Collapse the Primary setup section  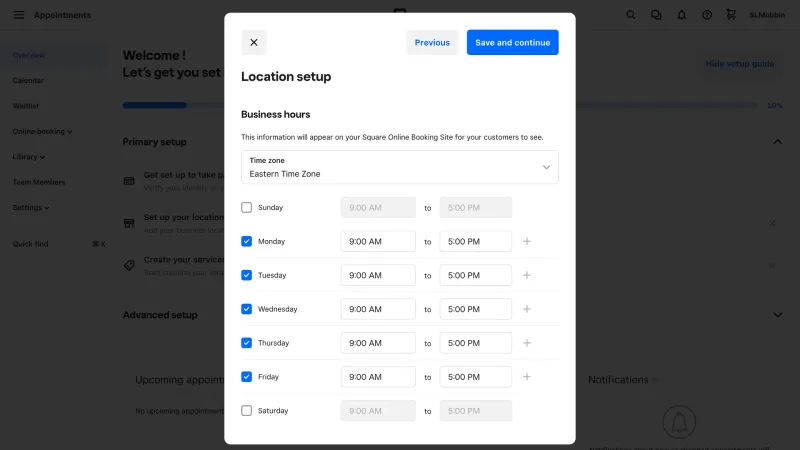778,142
